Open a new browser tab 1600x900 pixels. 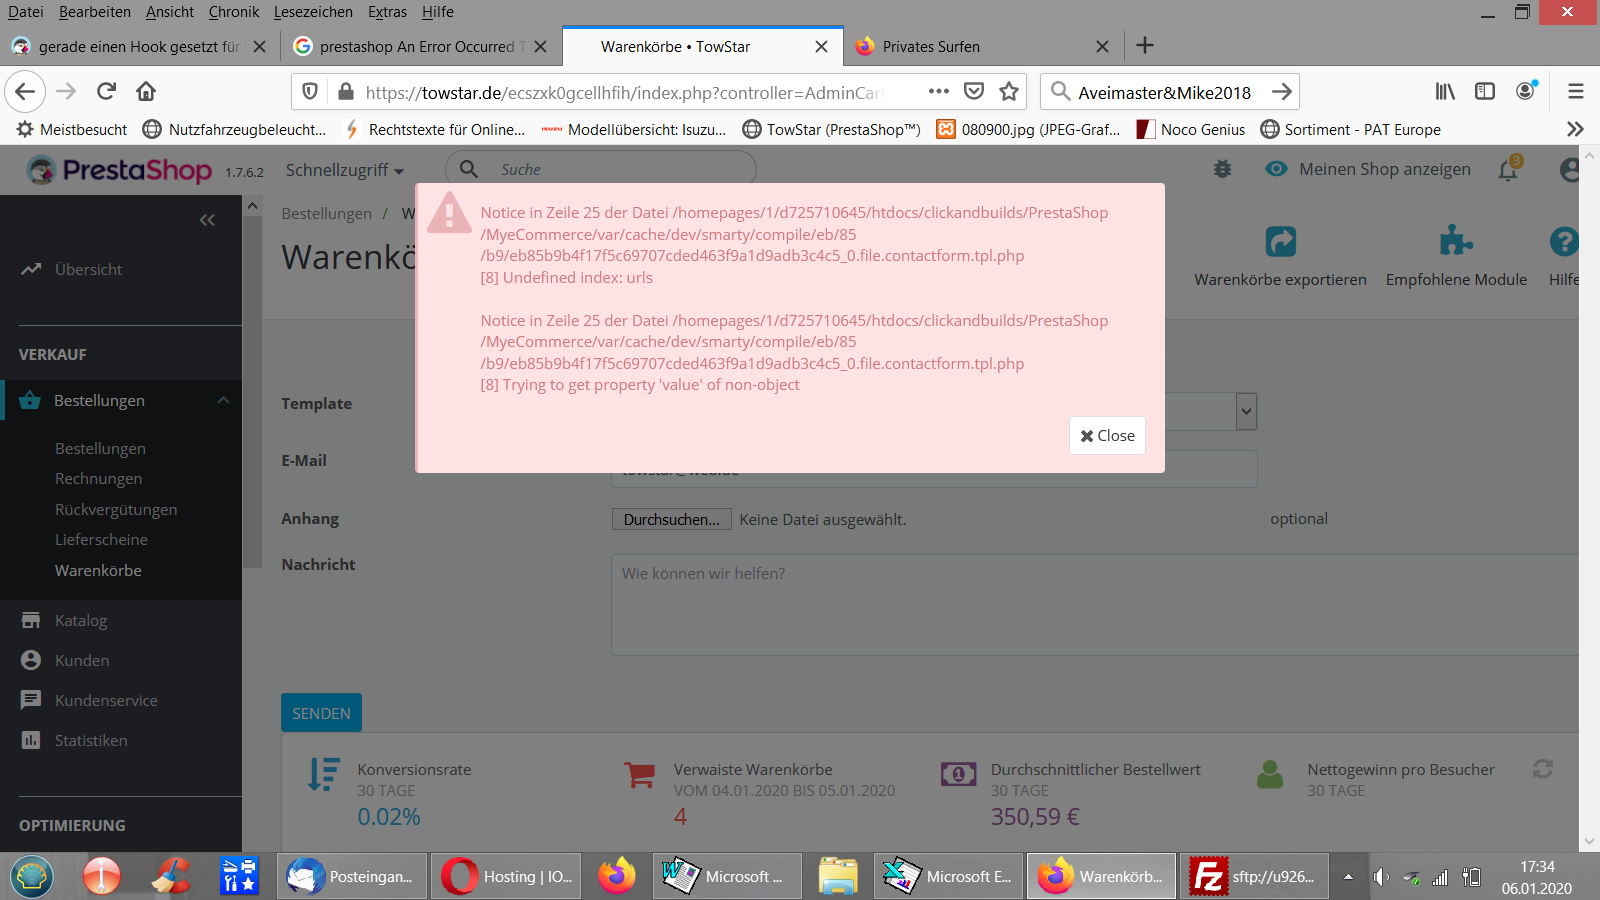coord(1145,46)
